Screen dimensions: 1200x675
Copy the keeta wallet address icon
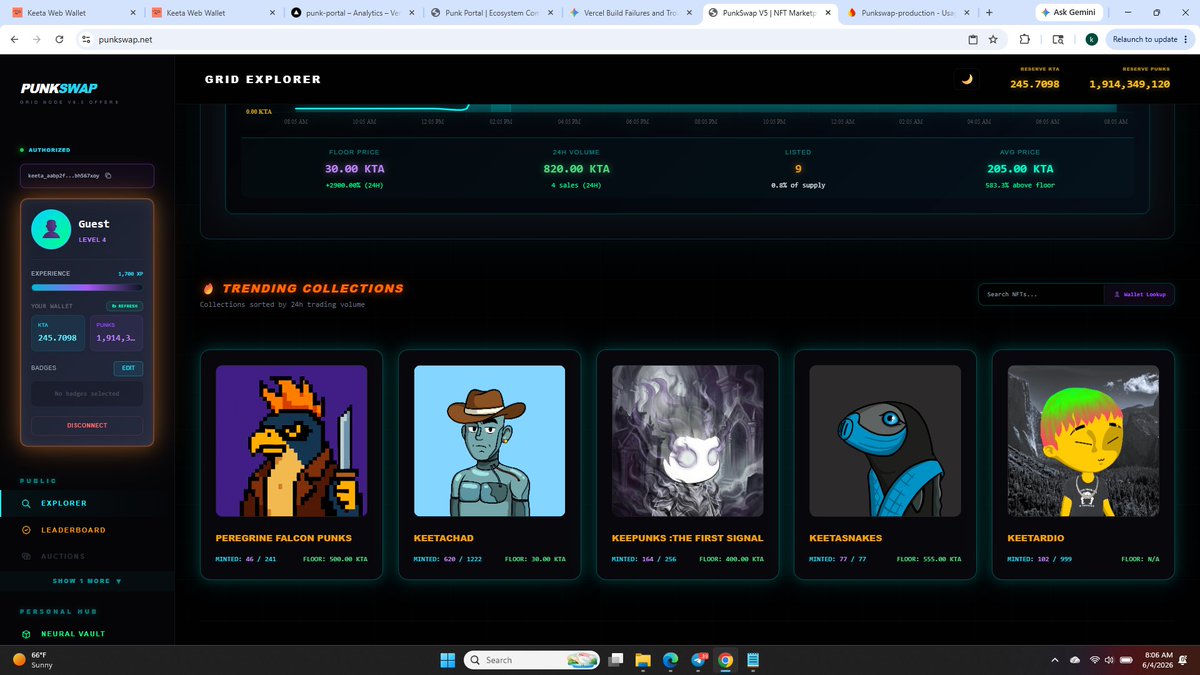tap(108, 176)
